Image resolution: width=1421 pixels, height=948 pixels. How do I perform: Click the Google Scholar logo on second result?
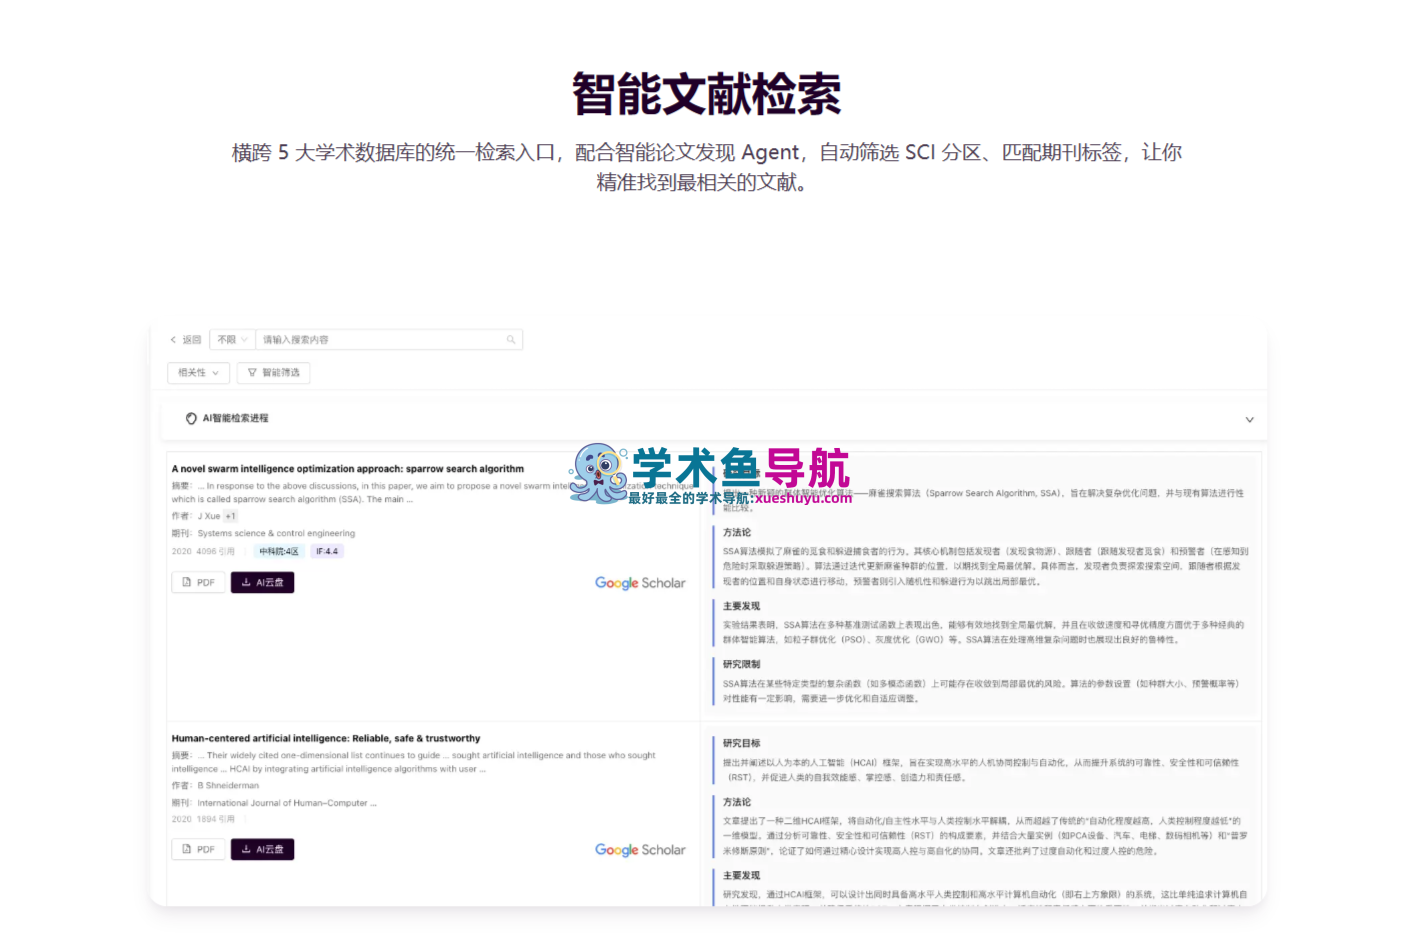point(640,850)
